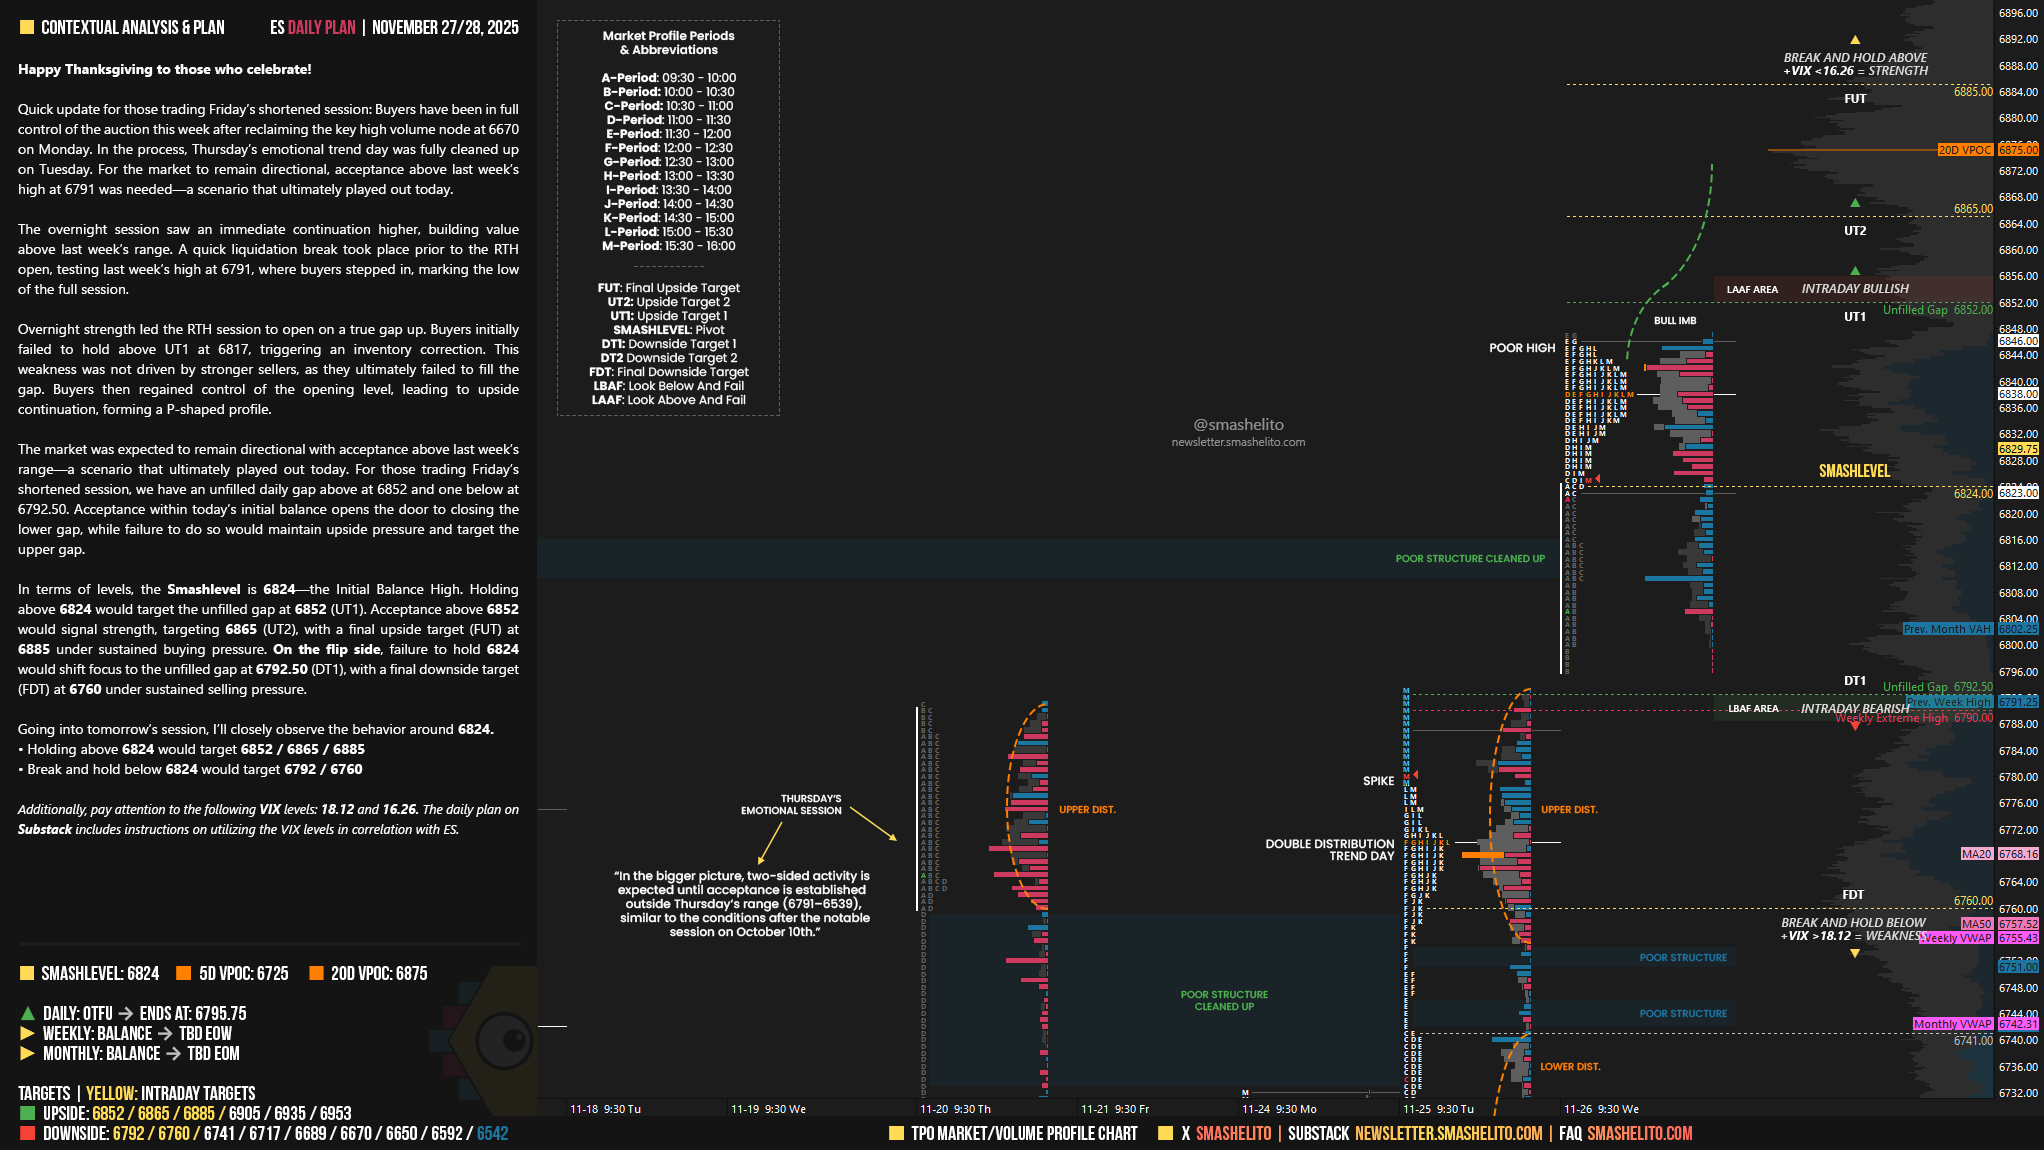Click the yellow square beside Contextual Analysis & Plan

(x=27, y=28)
